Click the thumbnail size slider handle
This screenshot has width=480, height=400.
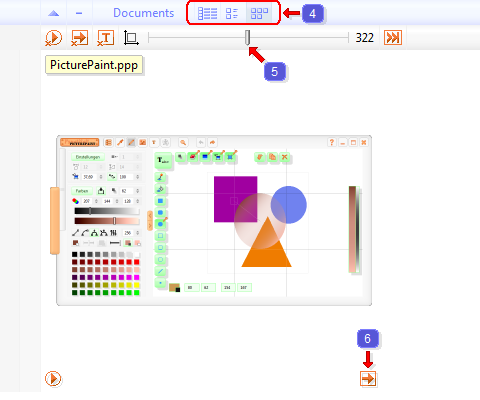coord(247,37)
